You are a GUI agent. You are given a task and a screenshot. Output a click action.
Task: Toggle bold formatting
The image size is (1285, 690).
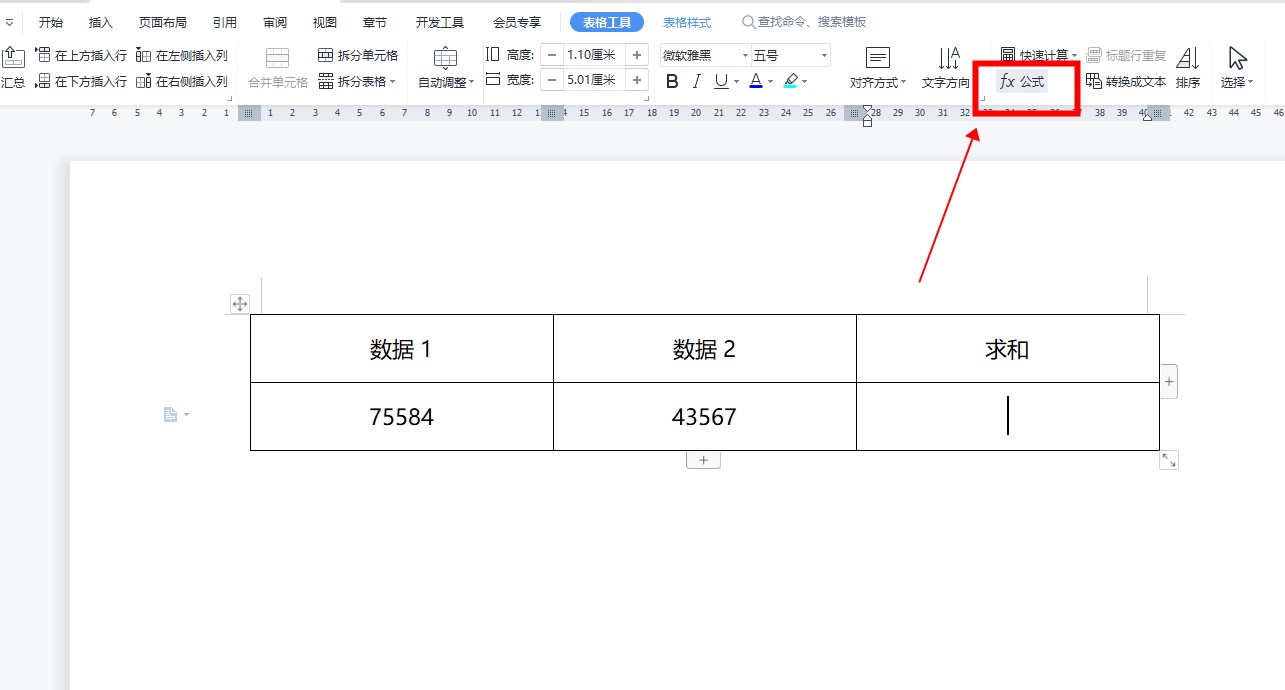(672, 82)
